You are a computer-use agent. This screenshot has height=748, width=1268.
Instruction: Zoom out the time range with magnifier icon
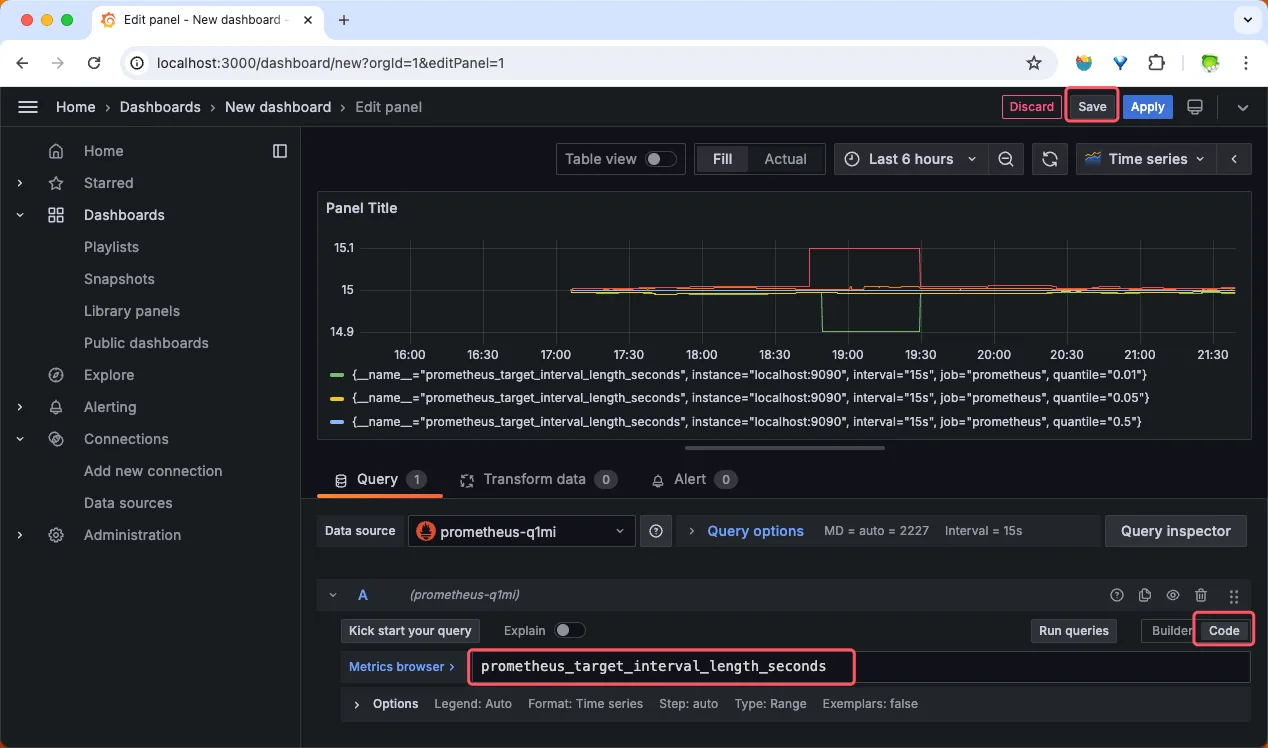click(1006, 158)
